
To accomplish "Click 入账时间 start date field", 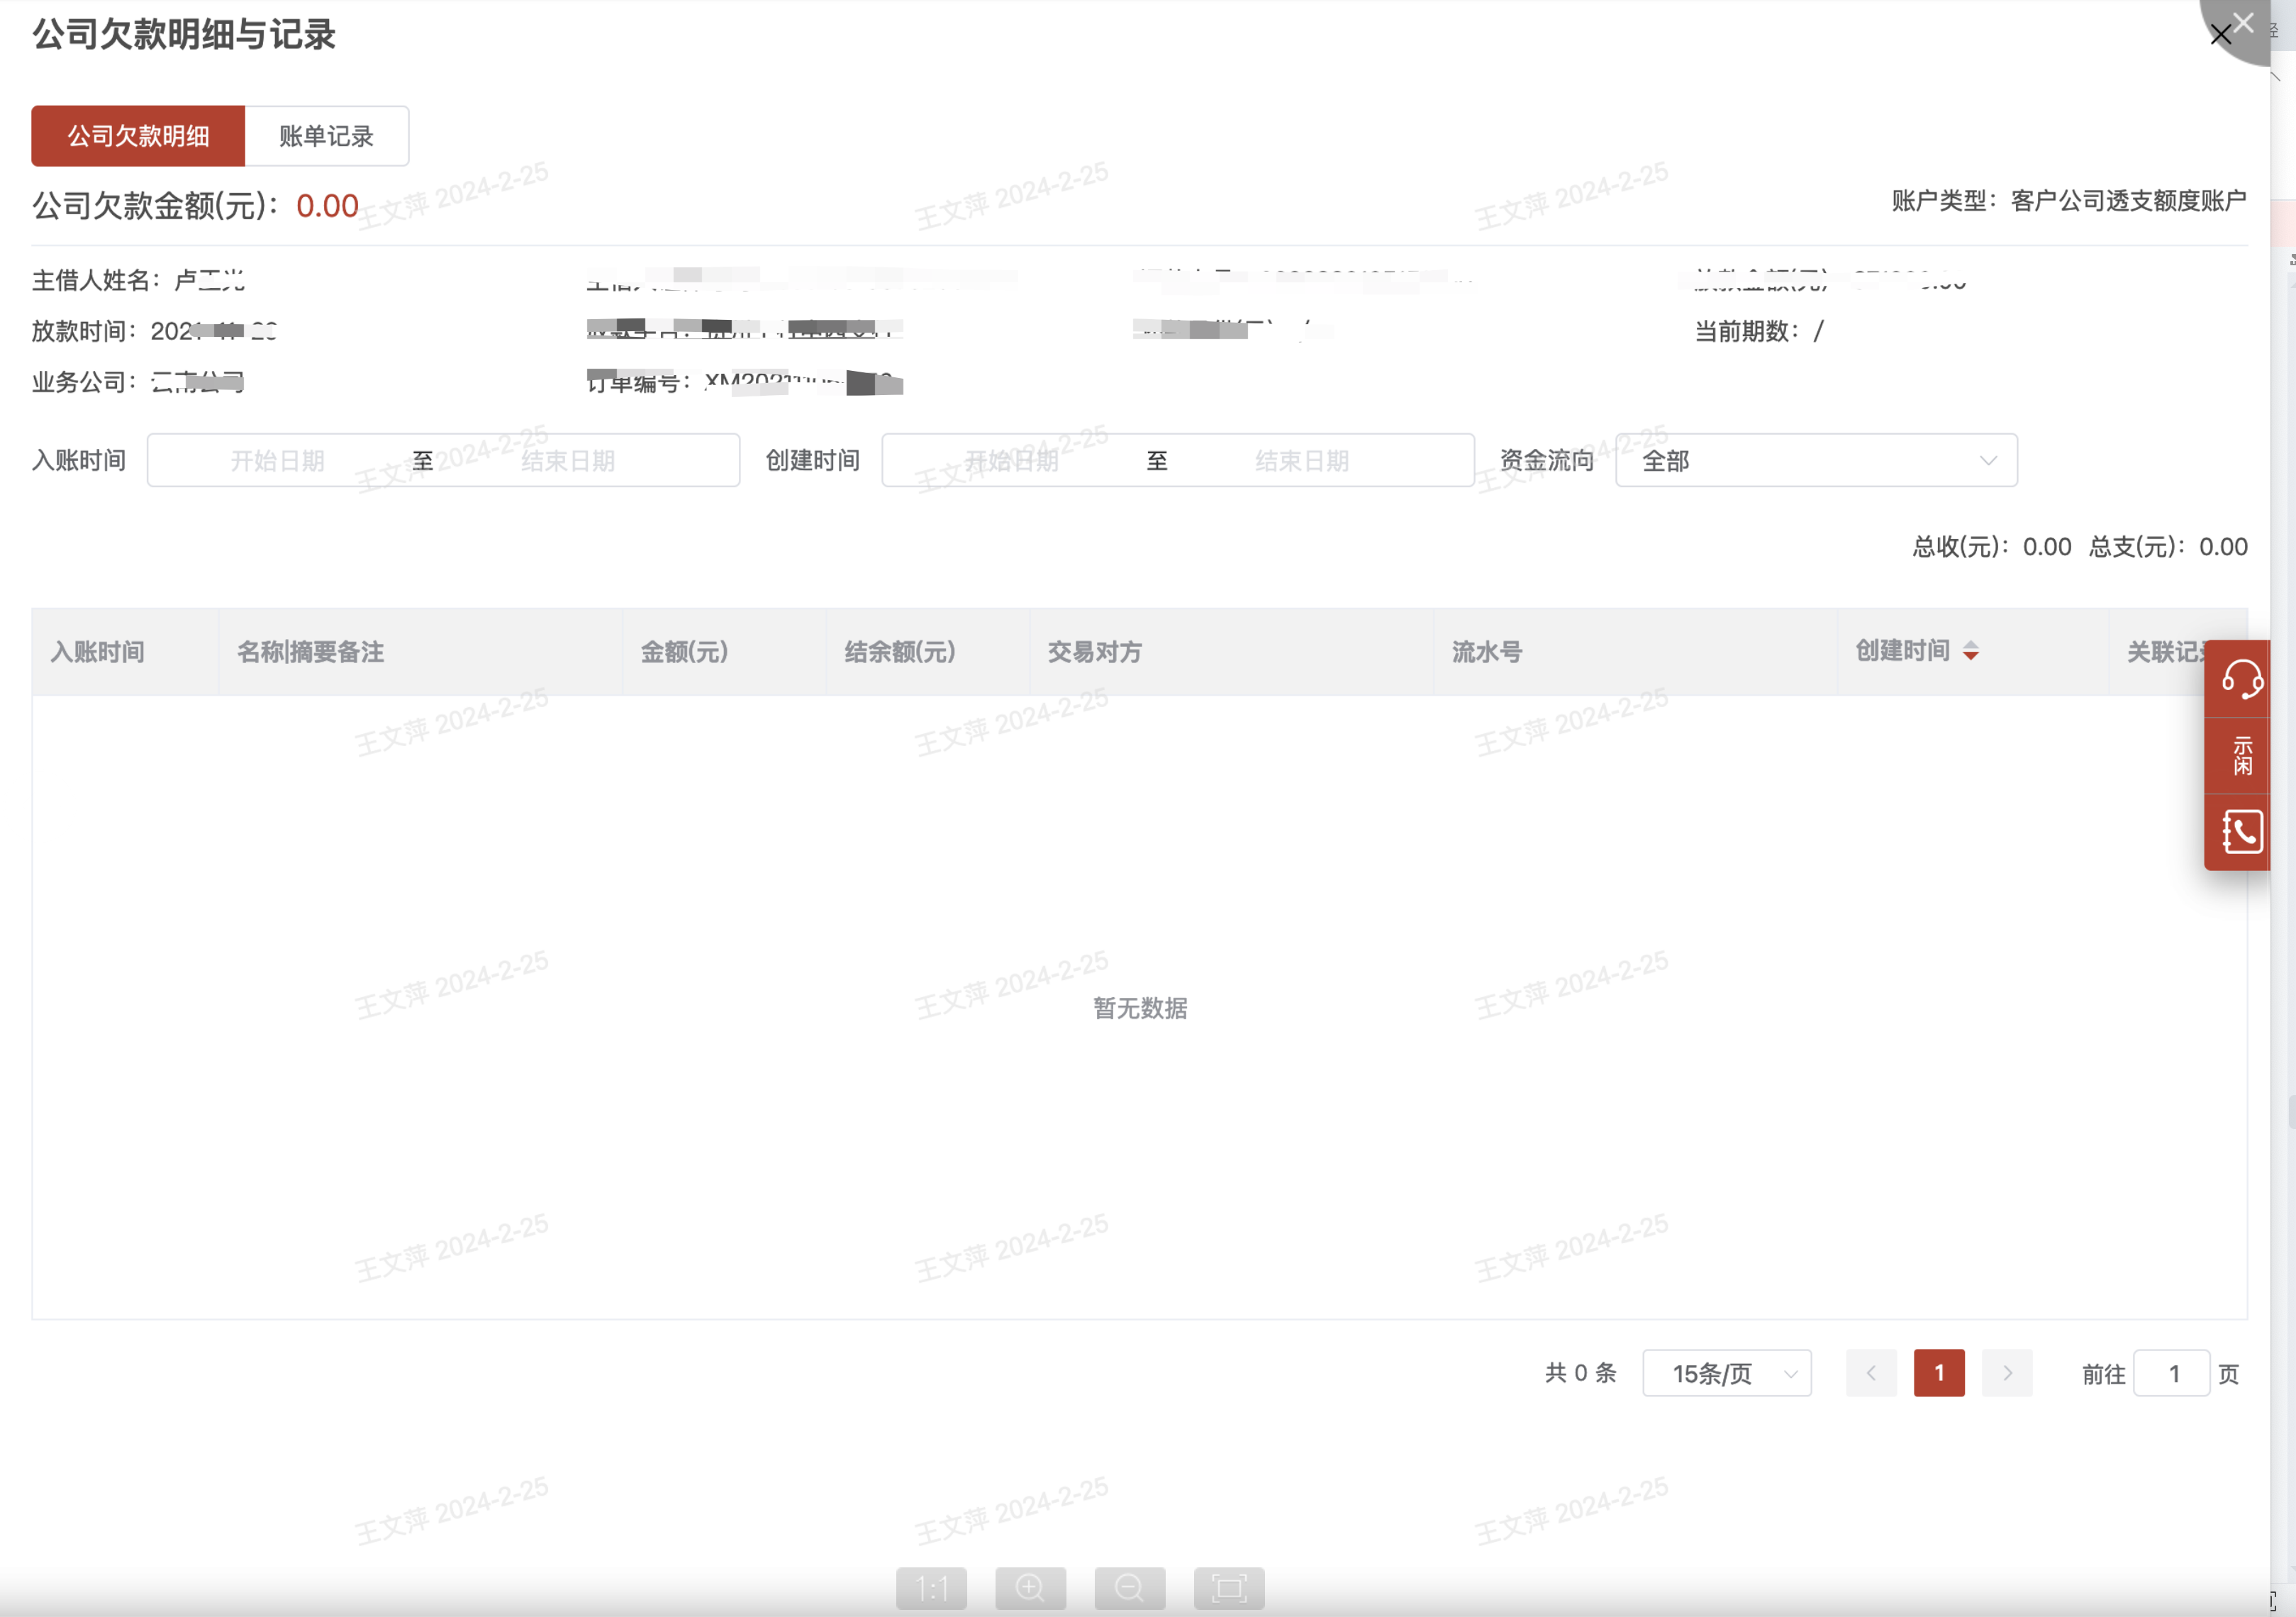I will 278,461.
